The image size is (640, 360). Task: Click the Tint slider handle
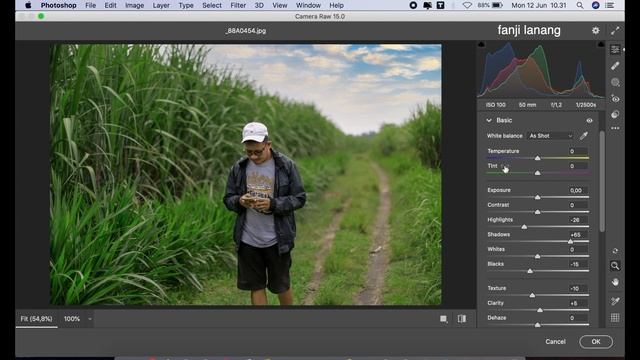(x=538, y=173)
